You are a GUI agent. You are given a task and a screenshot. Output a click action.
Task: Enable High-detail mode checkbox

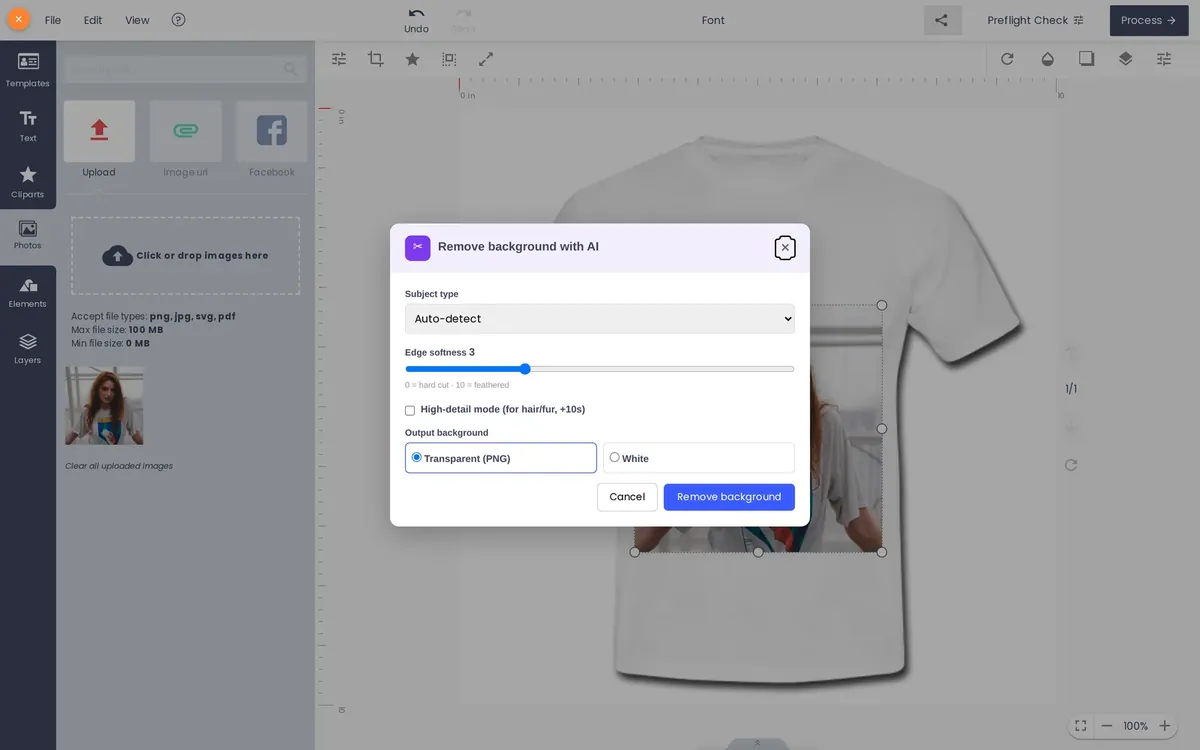410,410
